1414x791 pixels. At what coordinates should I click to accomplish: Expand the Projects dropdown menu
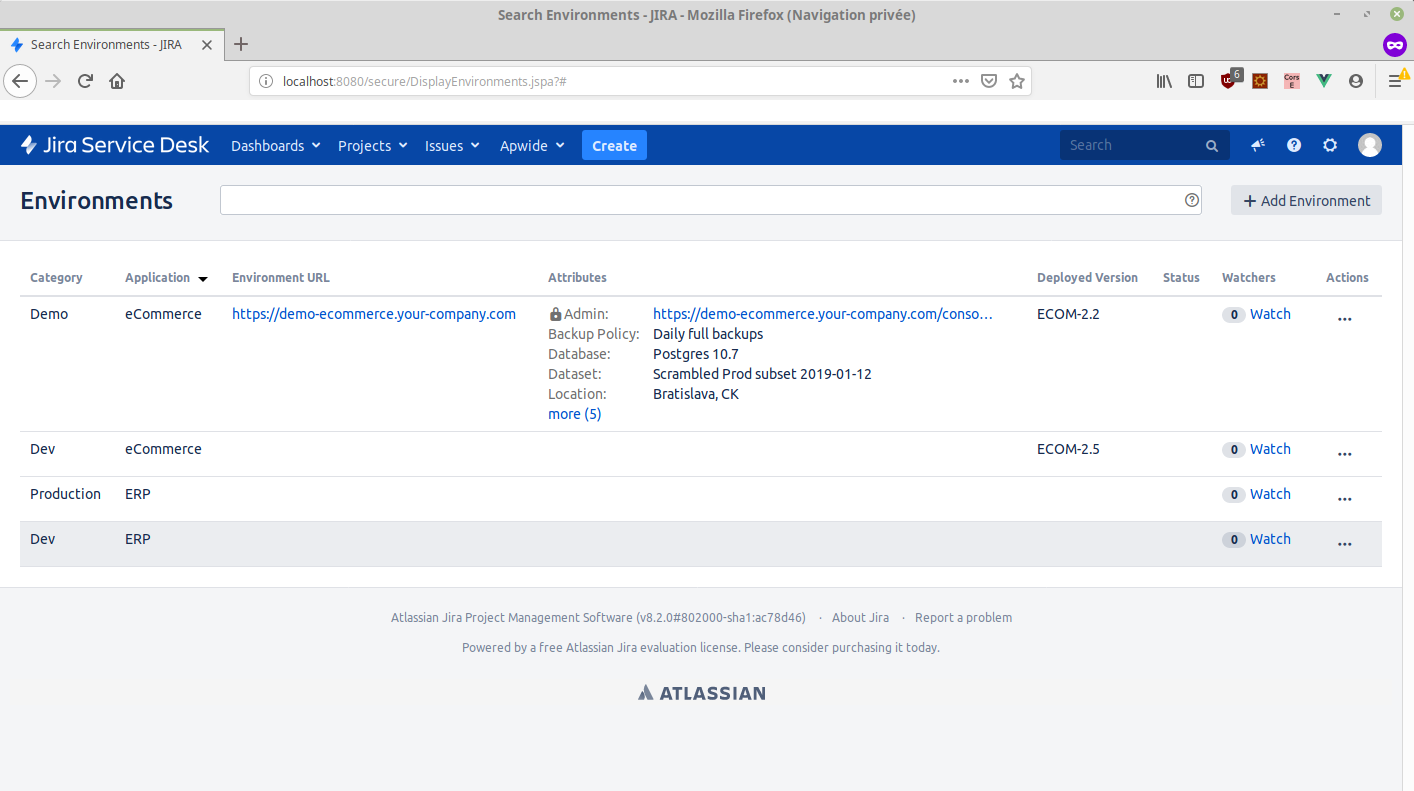[x=372, y=146]
